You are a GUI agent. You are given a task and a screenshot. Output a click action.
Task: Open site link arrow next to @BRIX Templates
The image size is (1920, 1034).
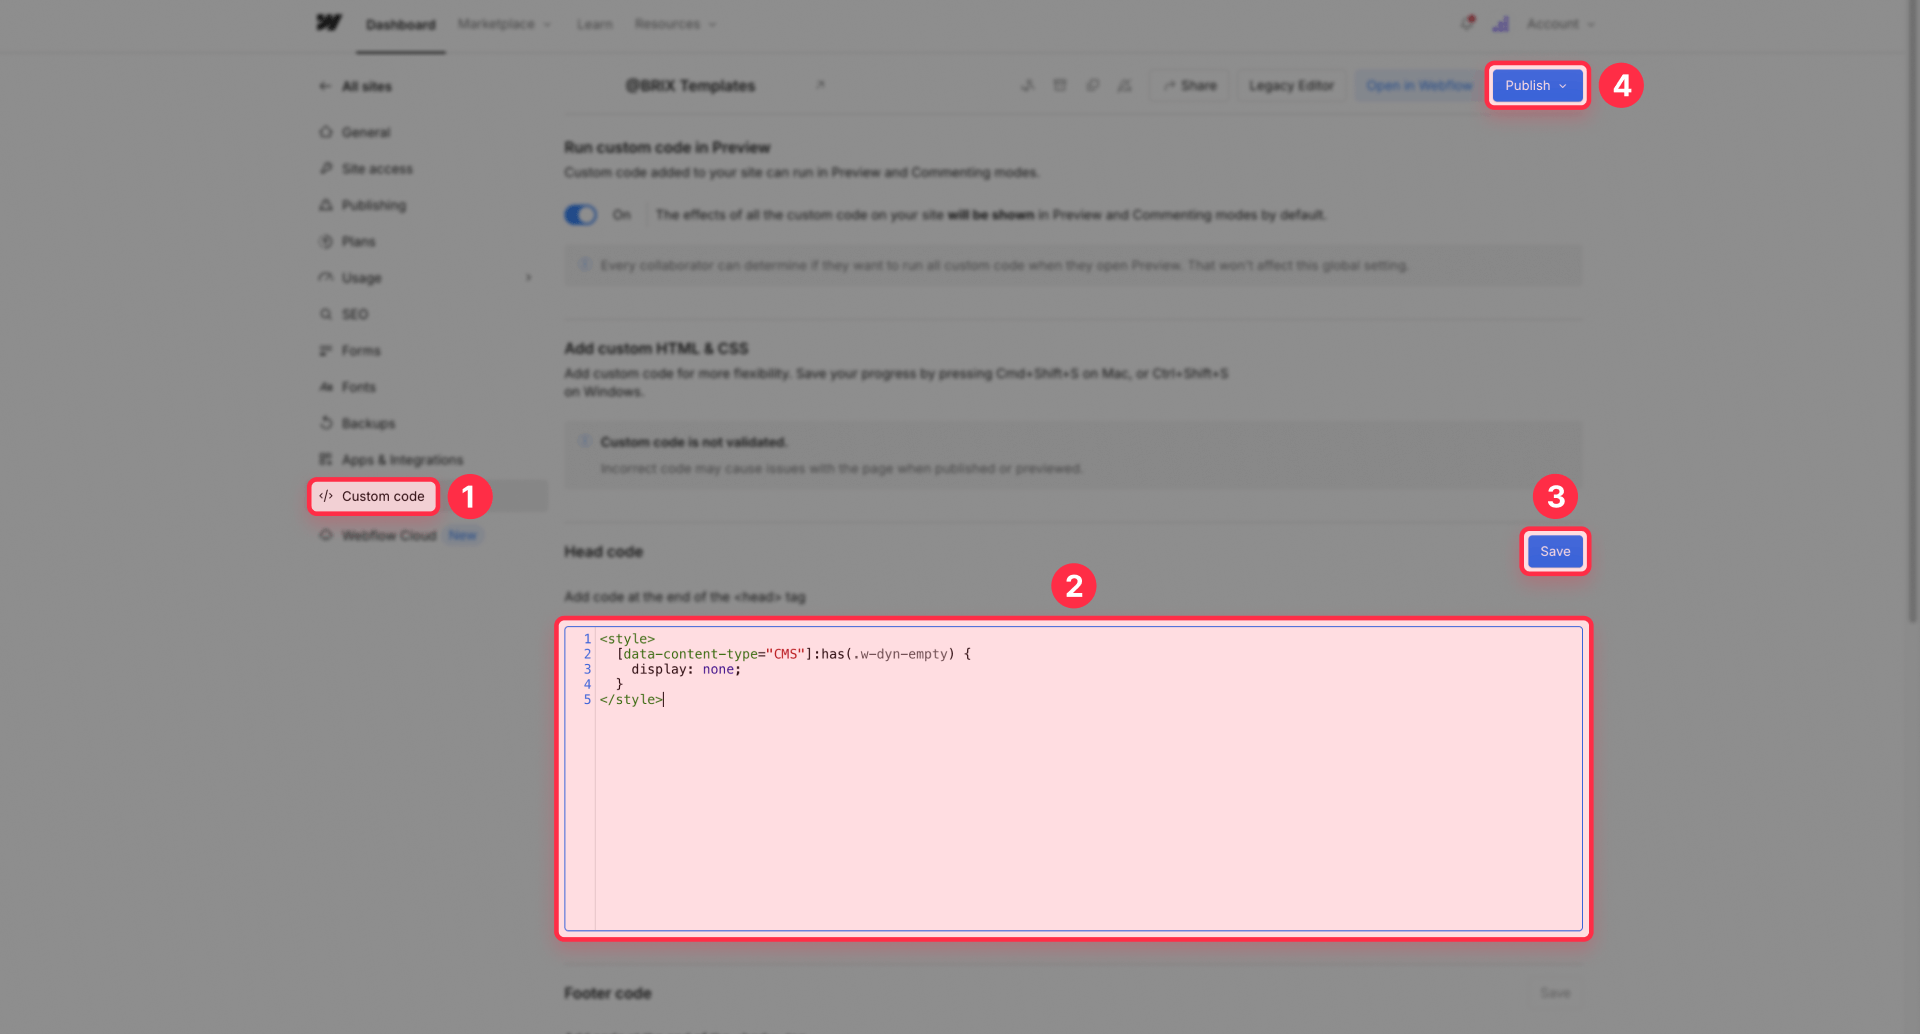pyautogui.click(x=820, y=85)
